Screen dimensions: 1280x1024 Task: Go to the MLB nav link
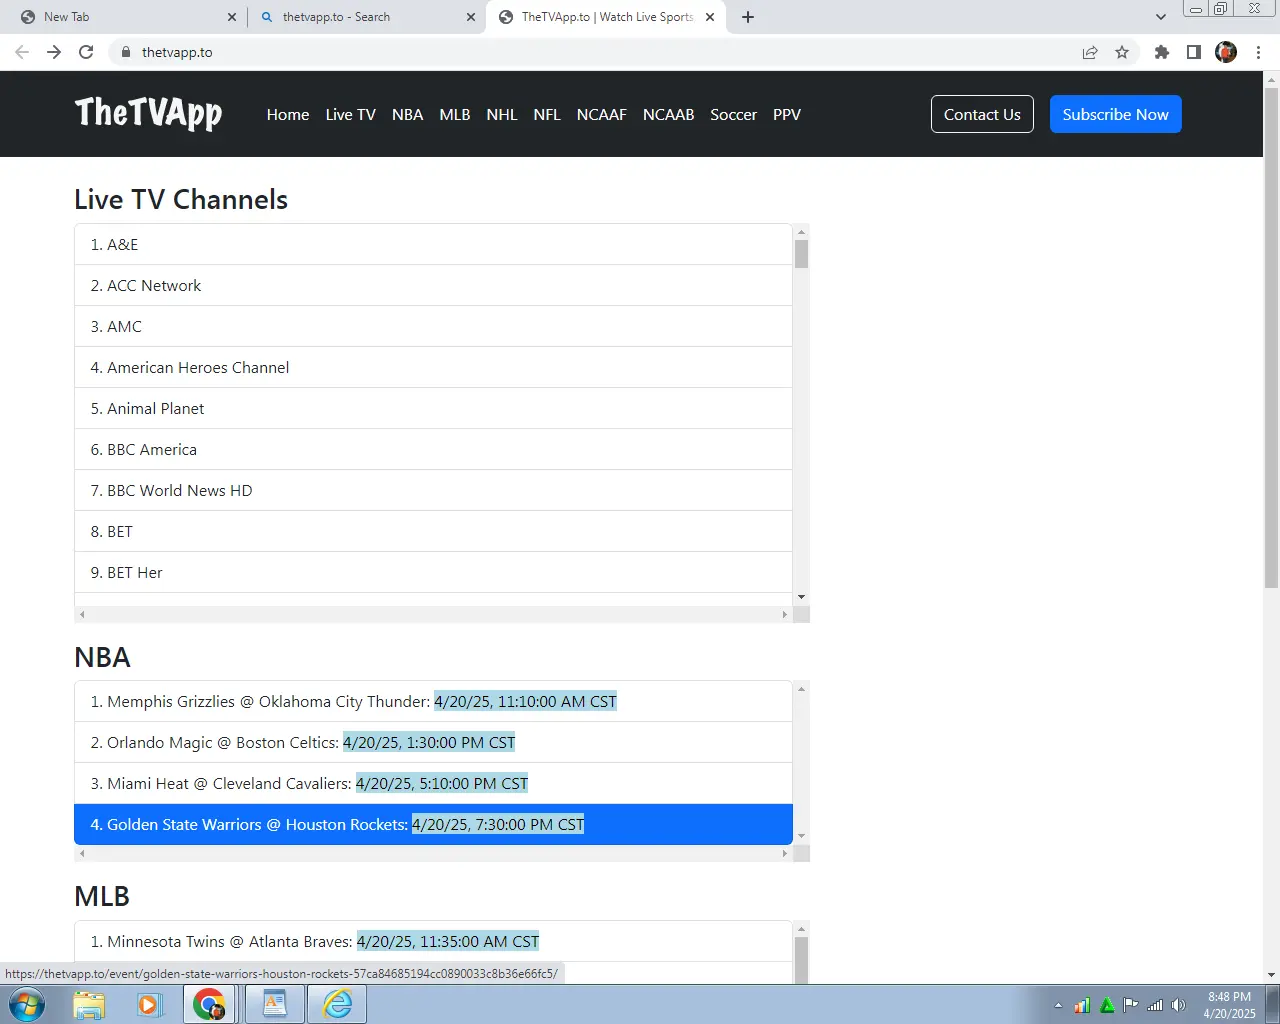click(455, 114)
